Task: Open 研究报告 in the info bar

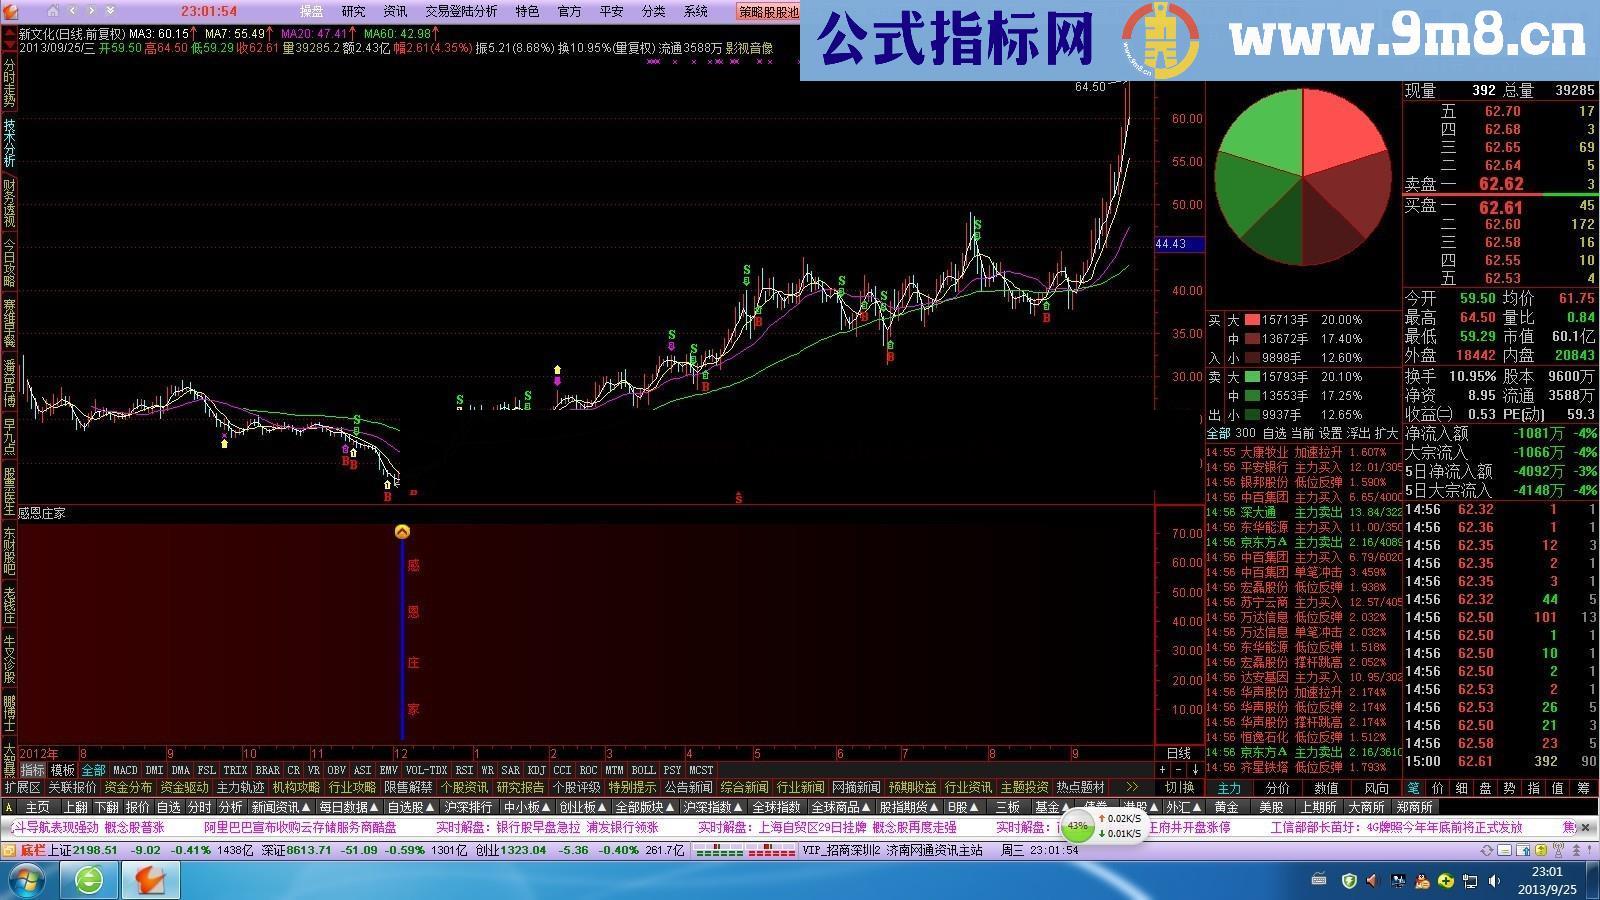Action: (x=520, y=787)
